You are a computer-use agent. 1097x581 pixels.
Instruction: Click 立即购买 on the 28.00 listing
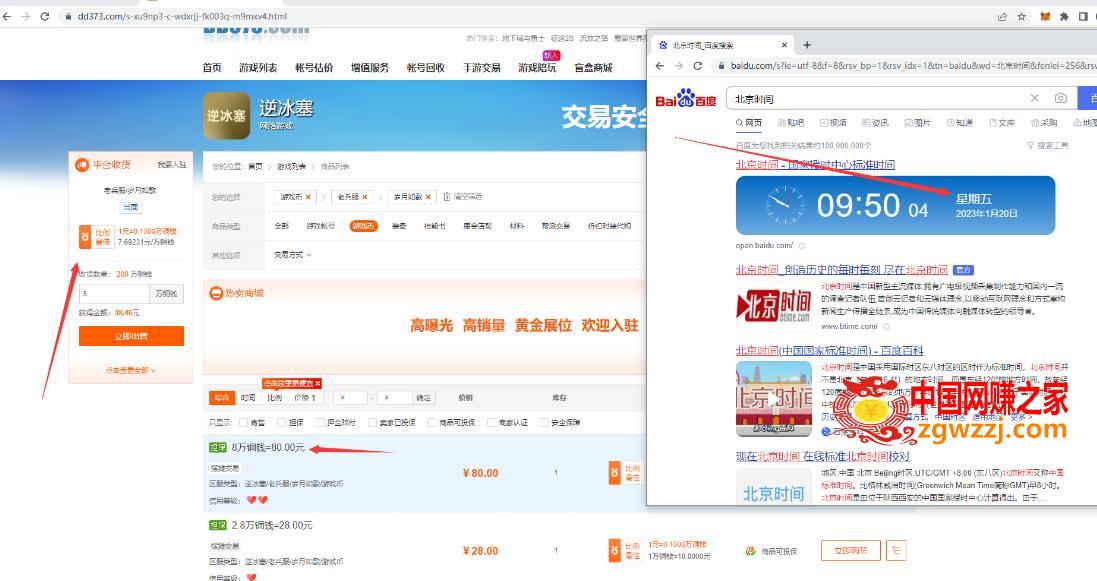(851, 550)
